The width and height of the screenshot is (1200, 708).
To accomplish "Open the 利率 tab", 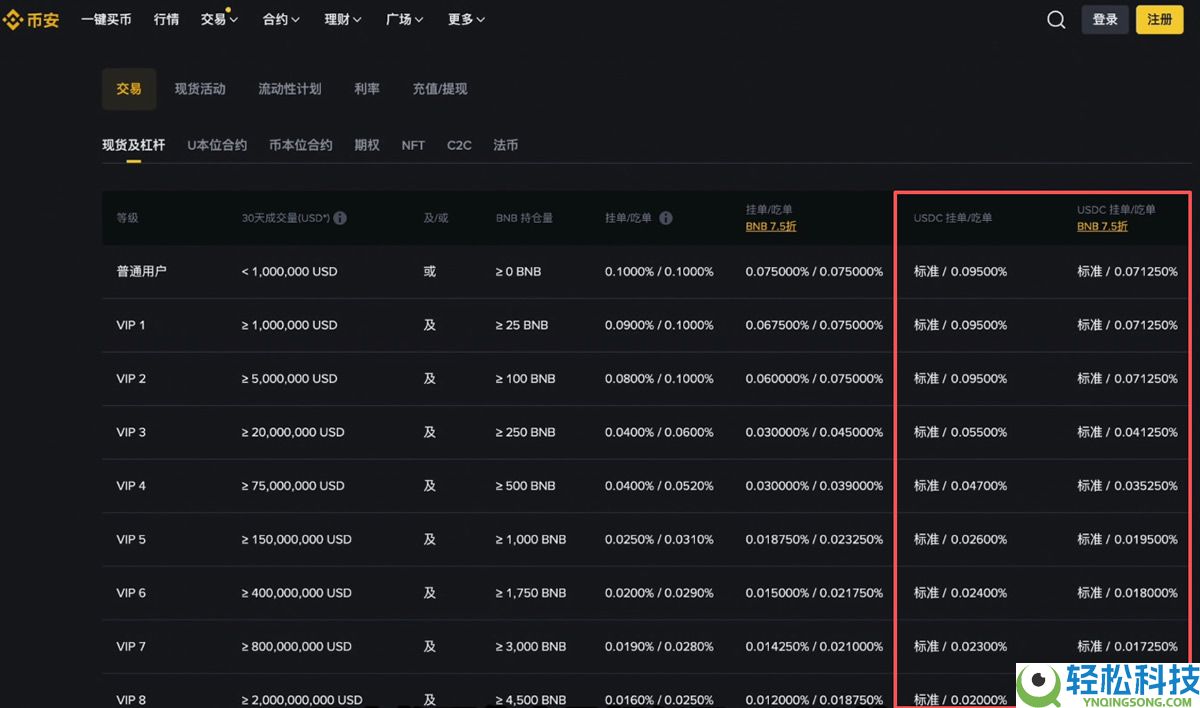I will (367, 88).
